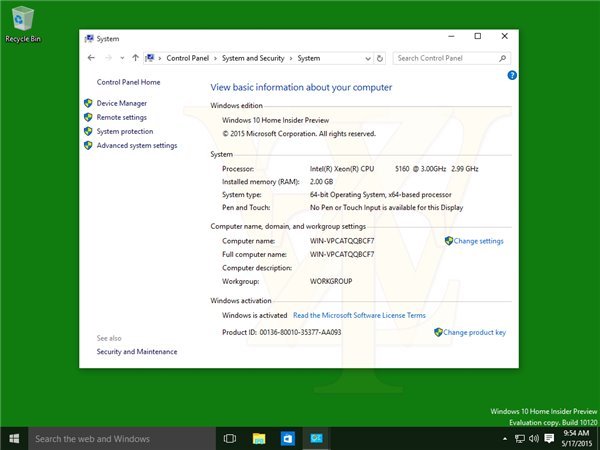Open Task View from the taskbar

click(x=229, y=438)
